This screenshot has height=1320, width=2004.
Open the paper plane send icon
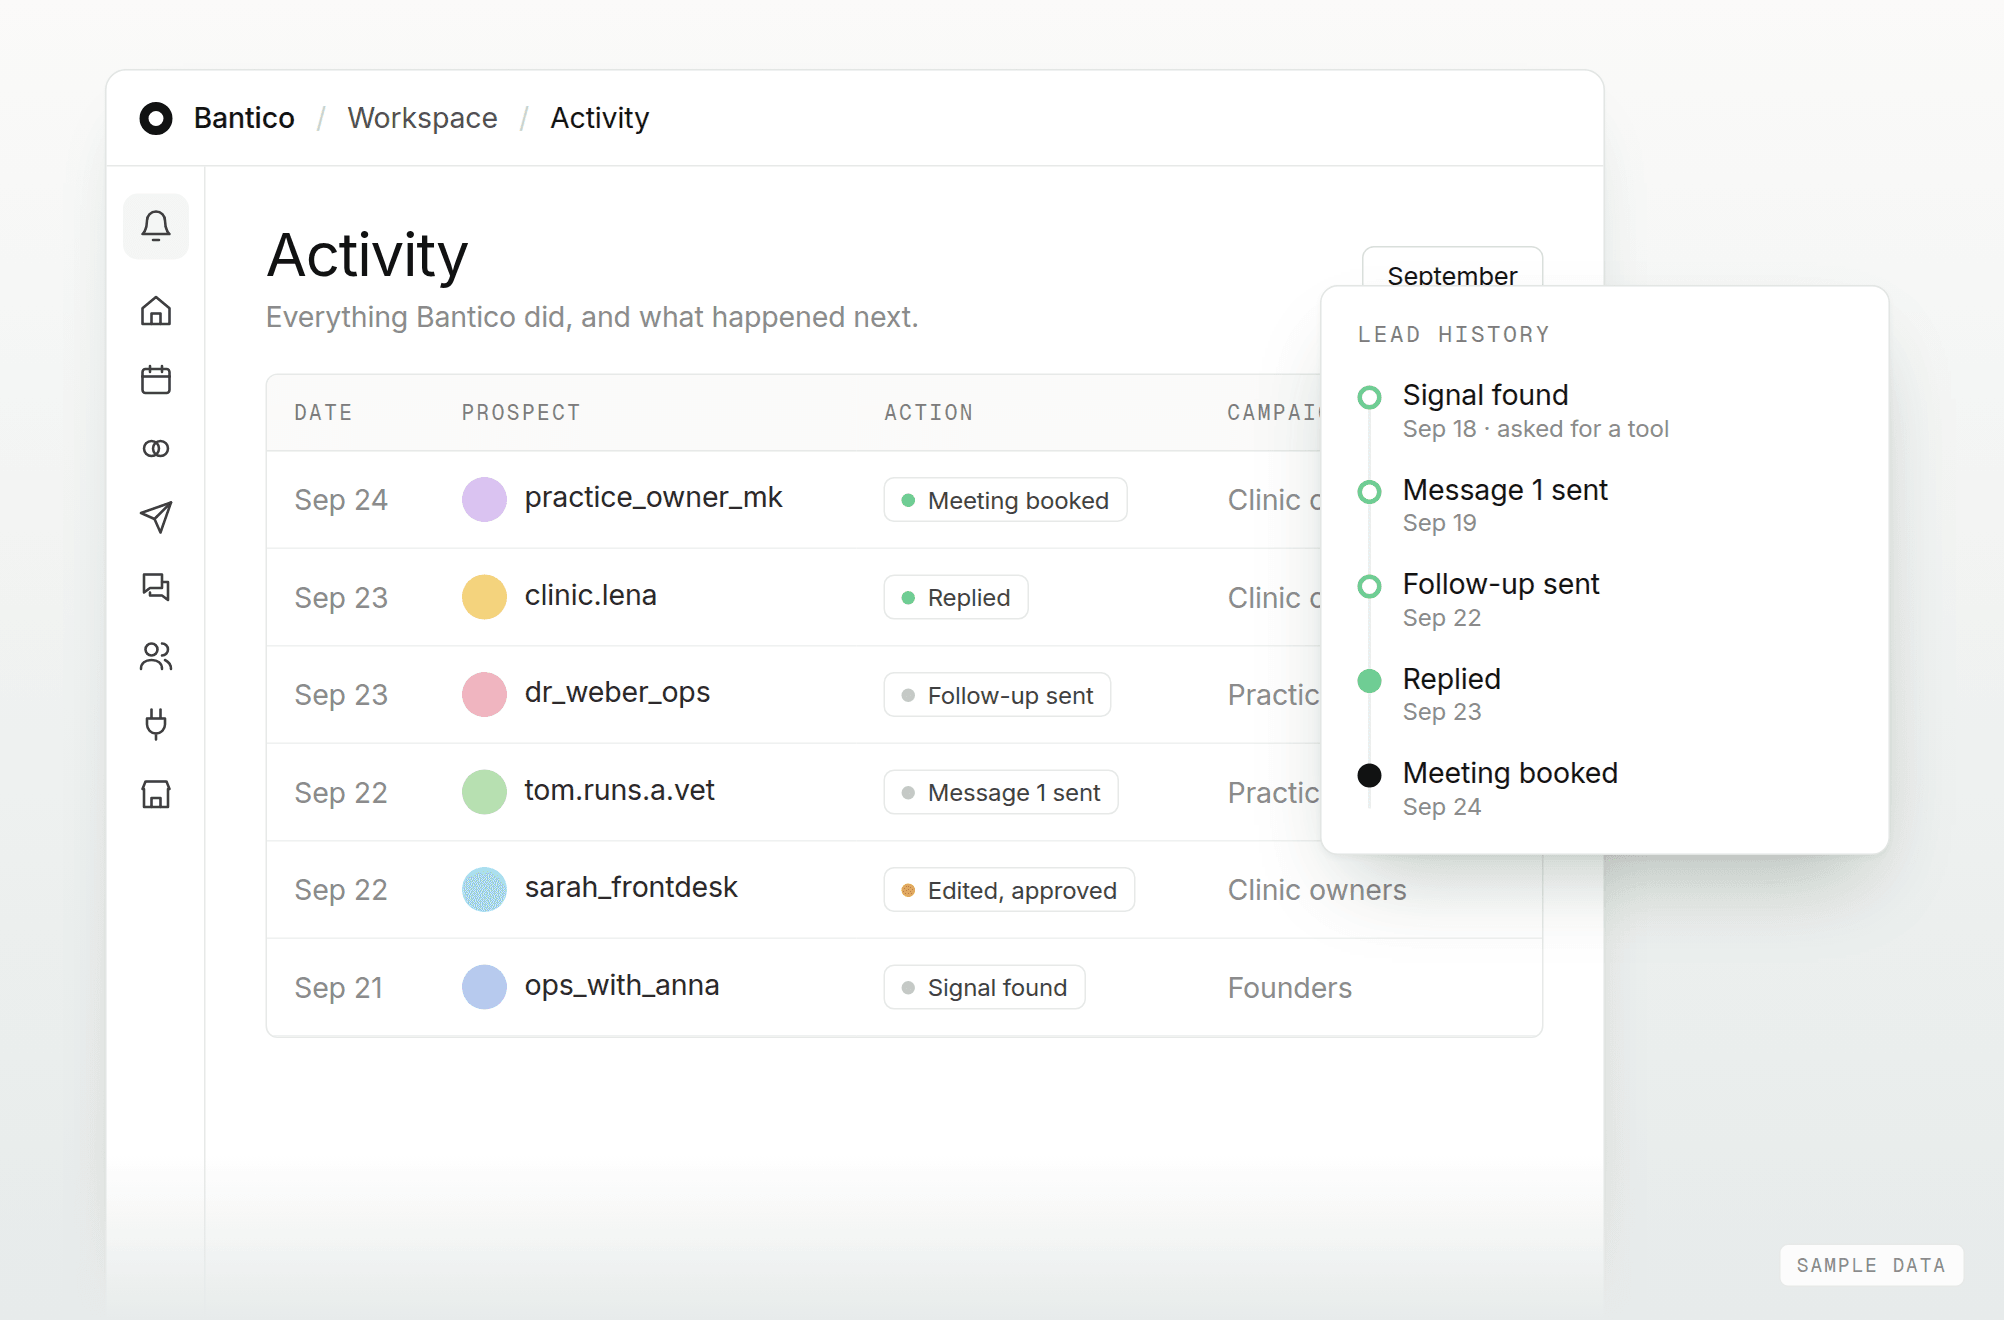point(156,517)
